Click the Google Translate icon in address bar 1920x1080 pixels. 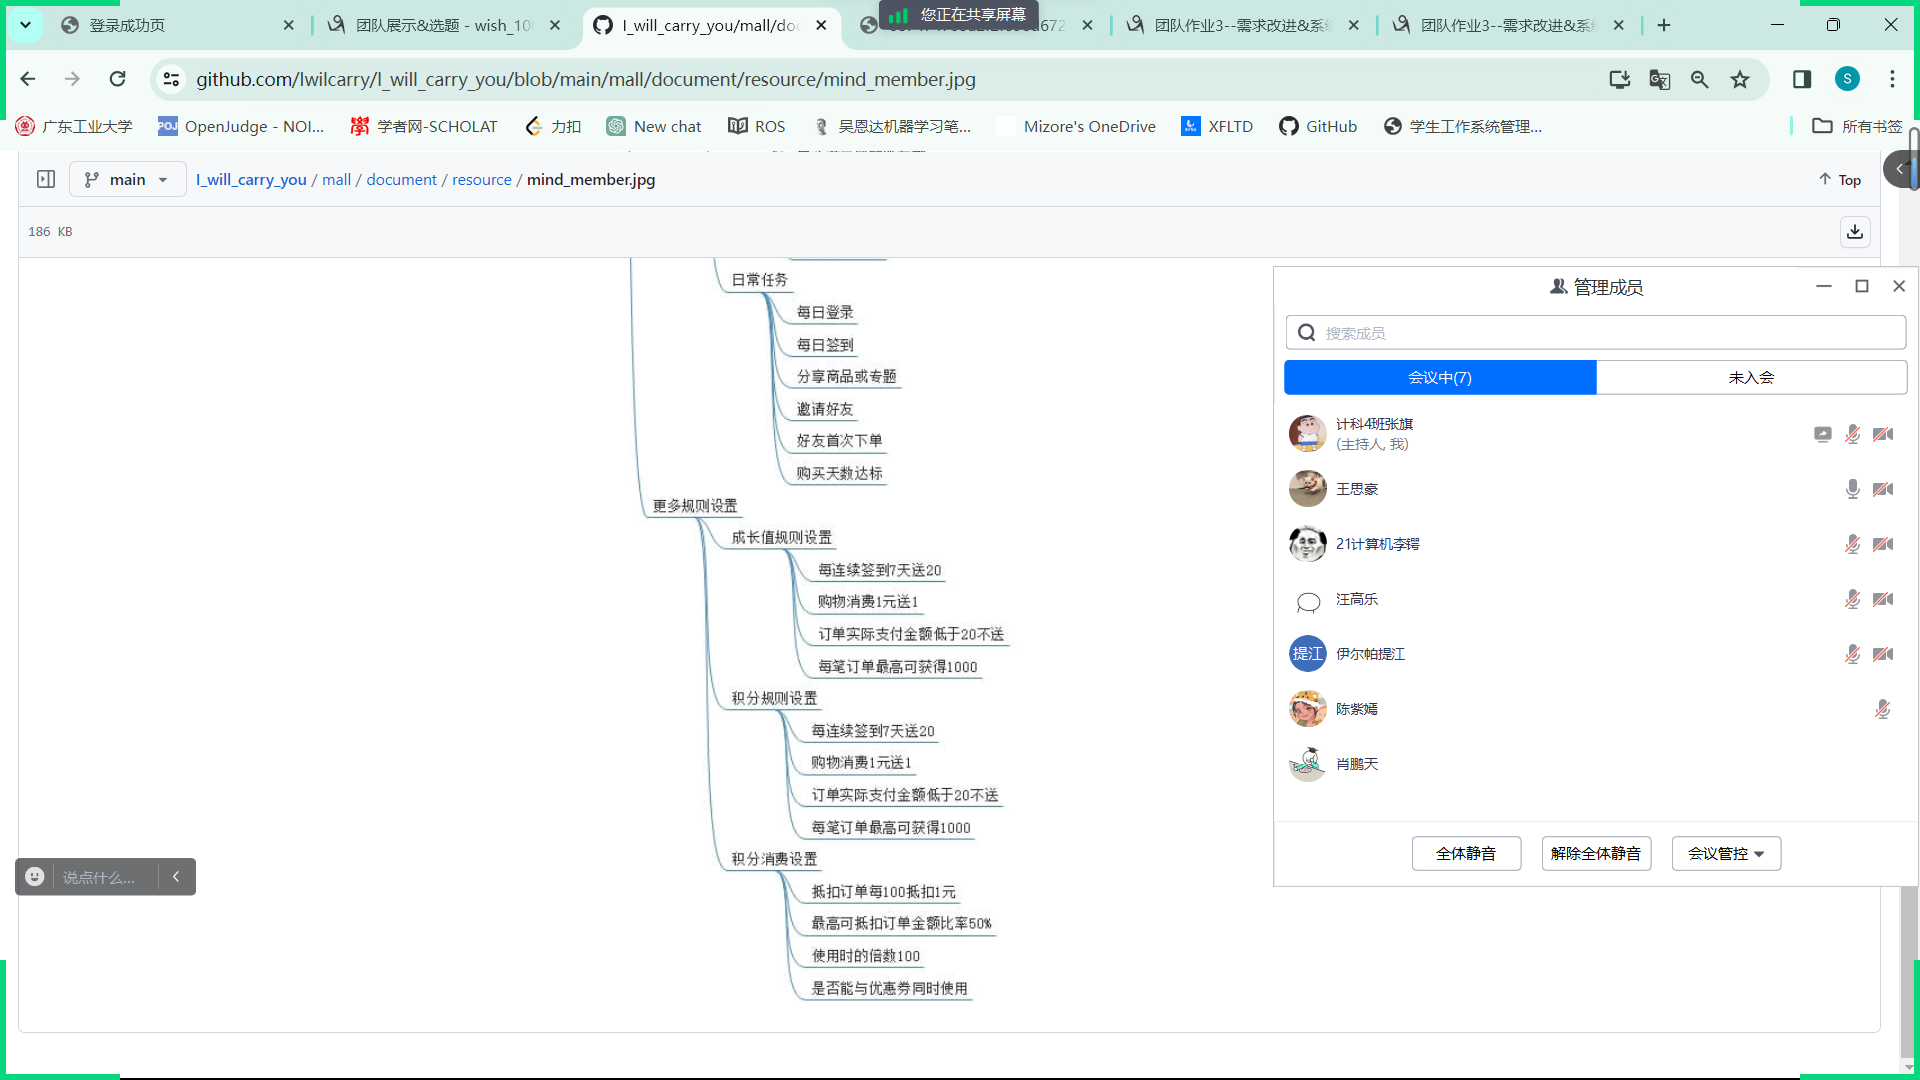point(1659,79)
